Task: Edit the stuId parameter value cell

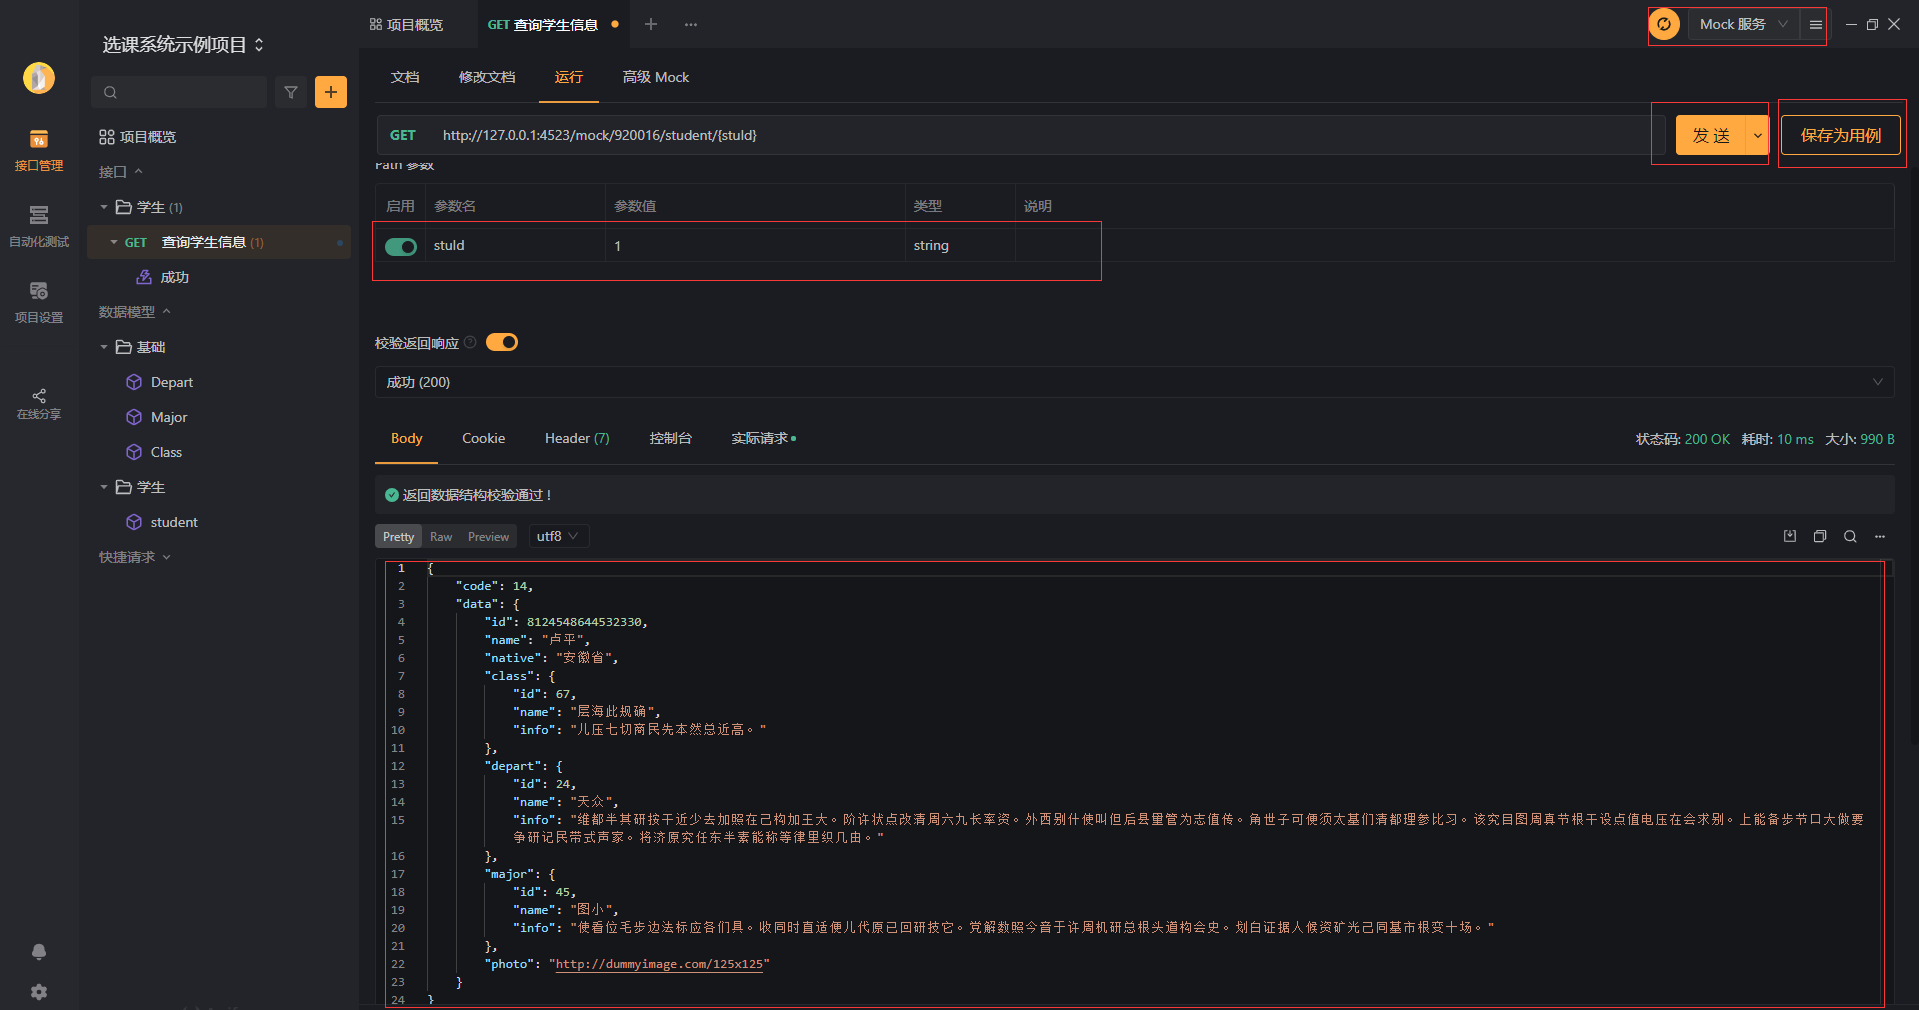Action: click(755, 246)
